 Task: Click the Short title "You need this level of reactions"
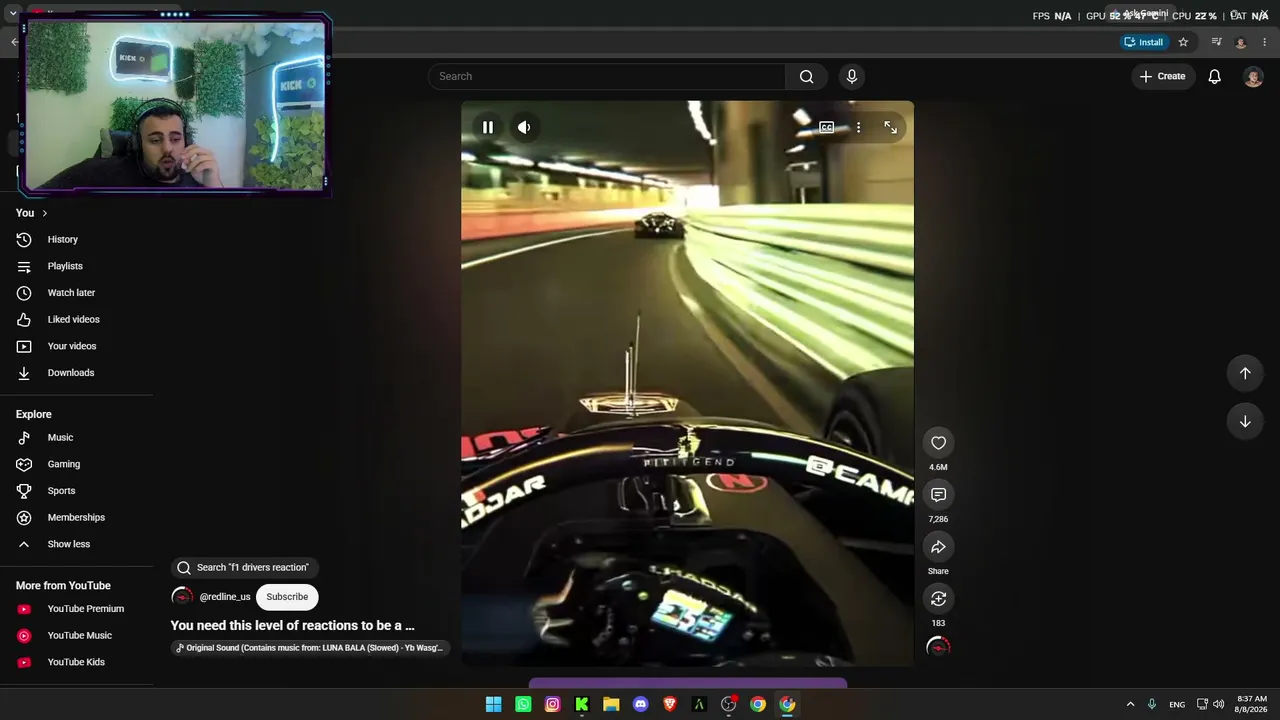pos(292,625)
